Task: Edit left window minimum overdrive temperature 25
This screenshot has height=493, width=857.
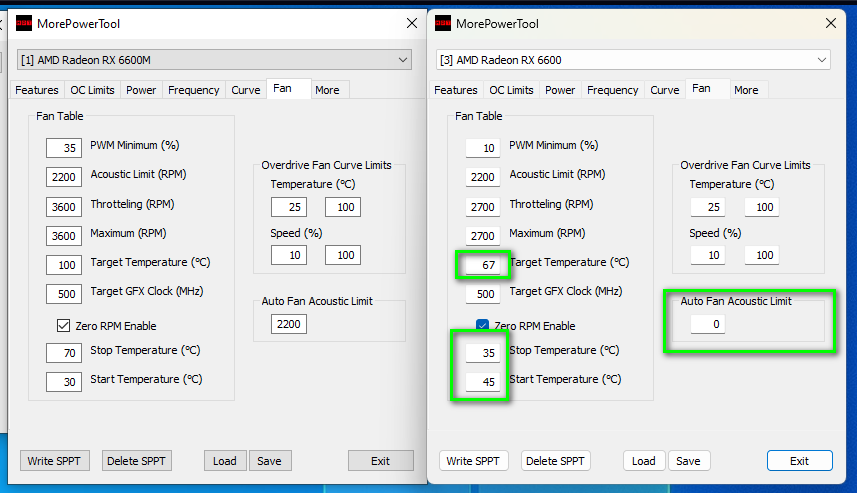Action: 289,207
